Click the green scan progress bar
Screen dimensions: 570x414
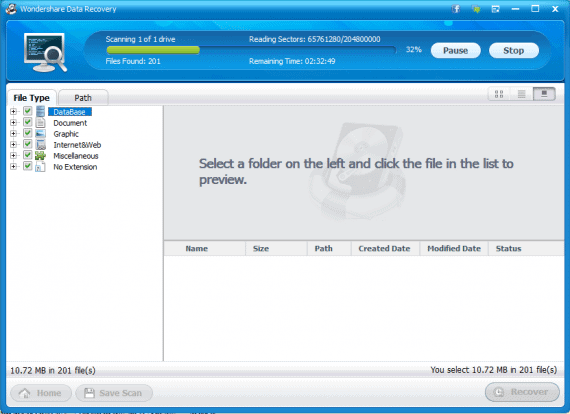coord(153,50)
